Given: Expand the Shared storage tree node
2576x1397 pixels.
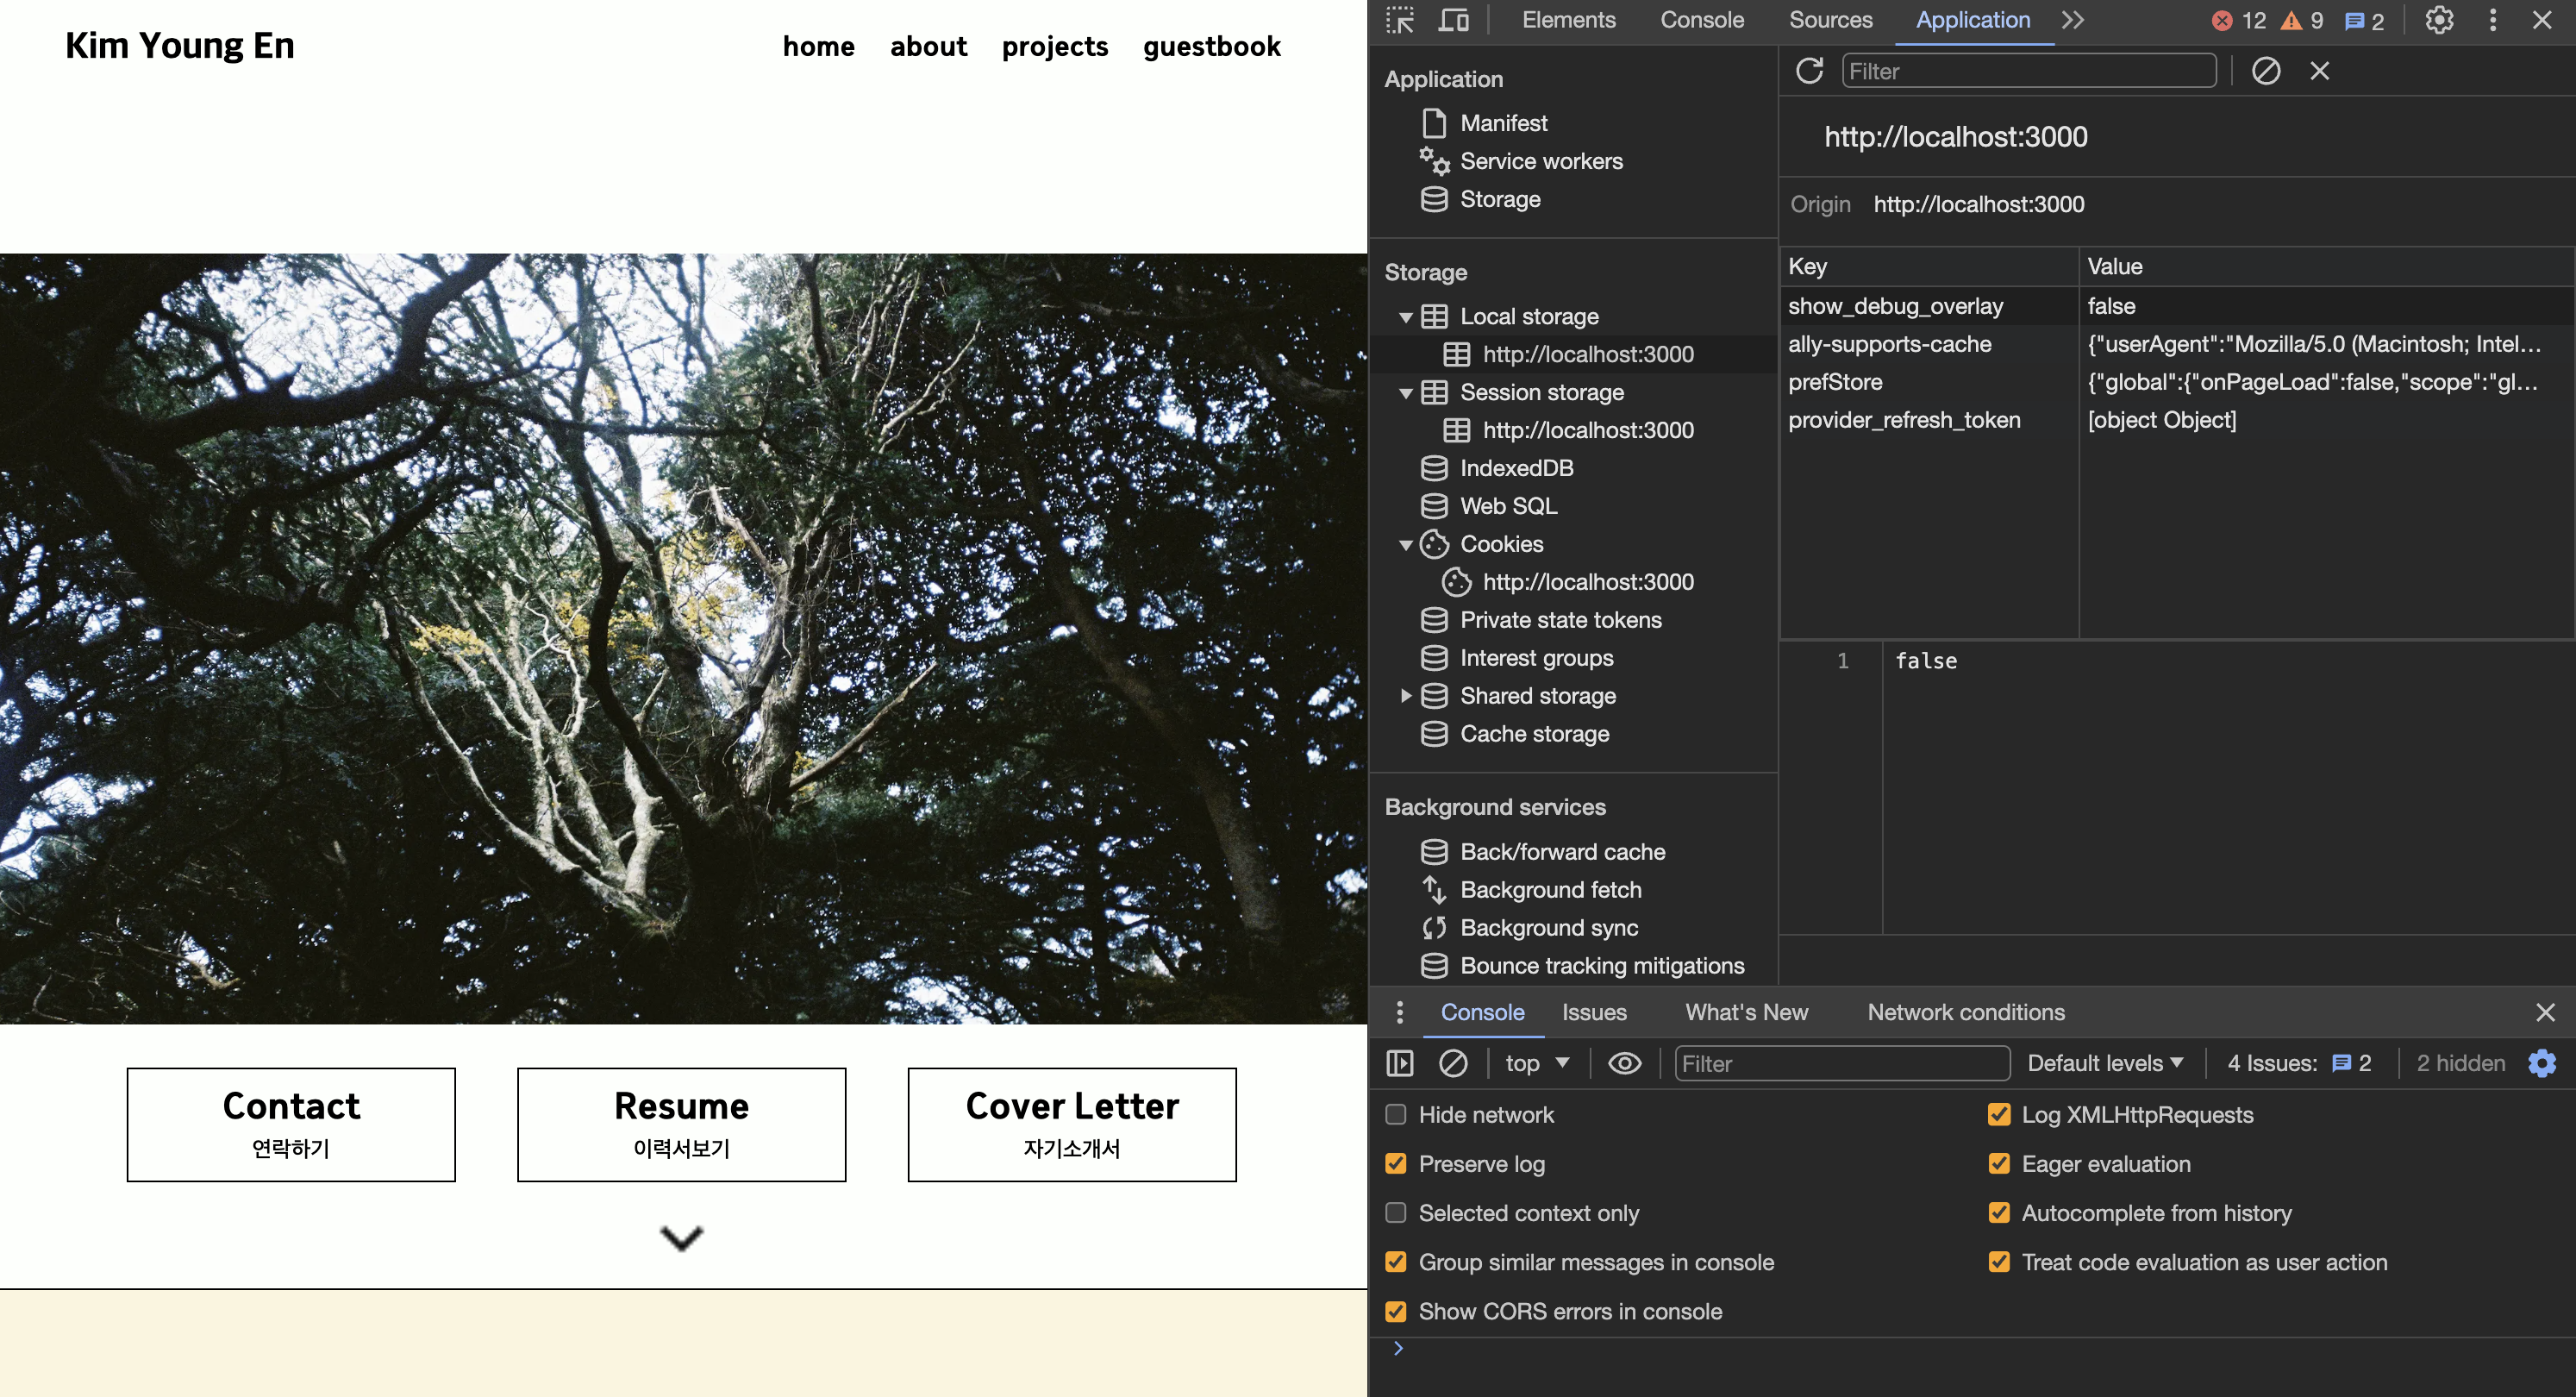Looking at the screenshot, I should click(x=1405, y=696).
